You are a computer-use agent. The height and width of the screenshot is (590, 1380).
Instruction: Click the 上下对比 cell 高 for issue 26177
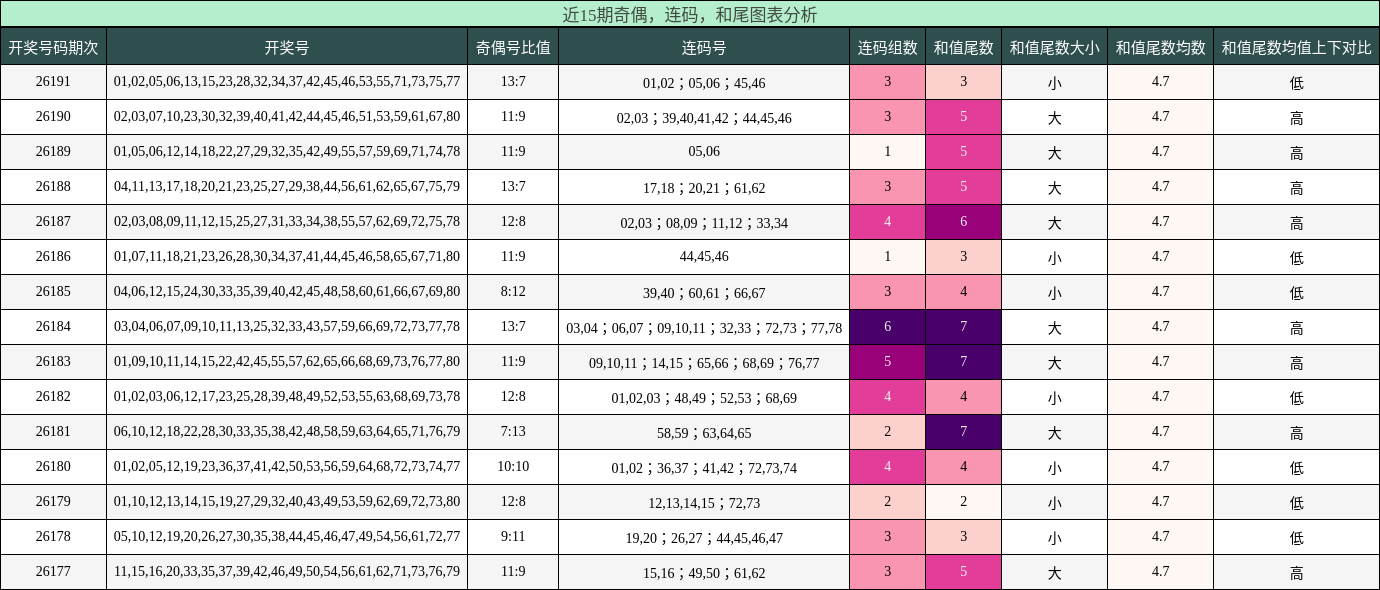coord(1297,572)
